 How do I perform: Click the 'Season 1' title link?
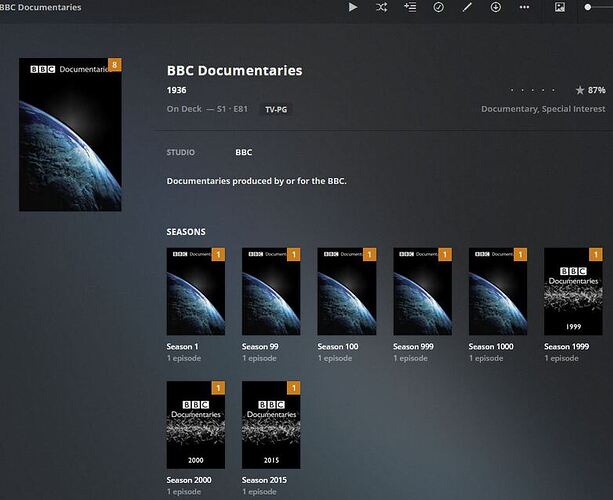tap(182, 347)
